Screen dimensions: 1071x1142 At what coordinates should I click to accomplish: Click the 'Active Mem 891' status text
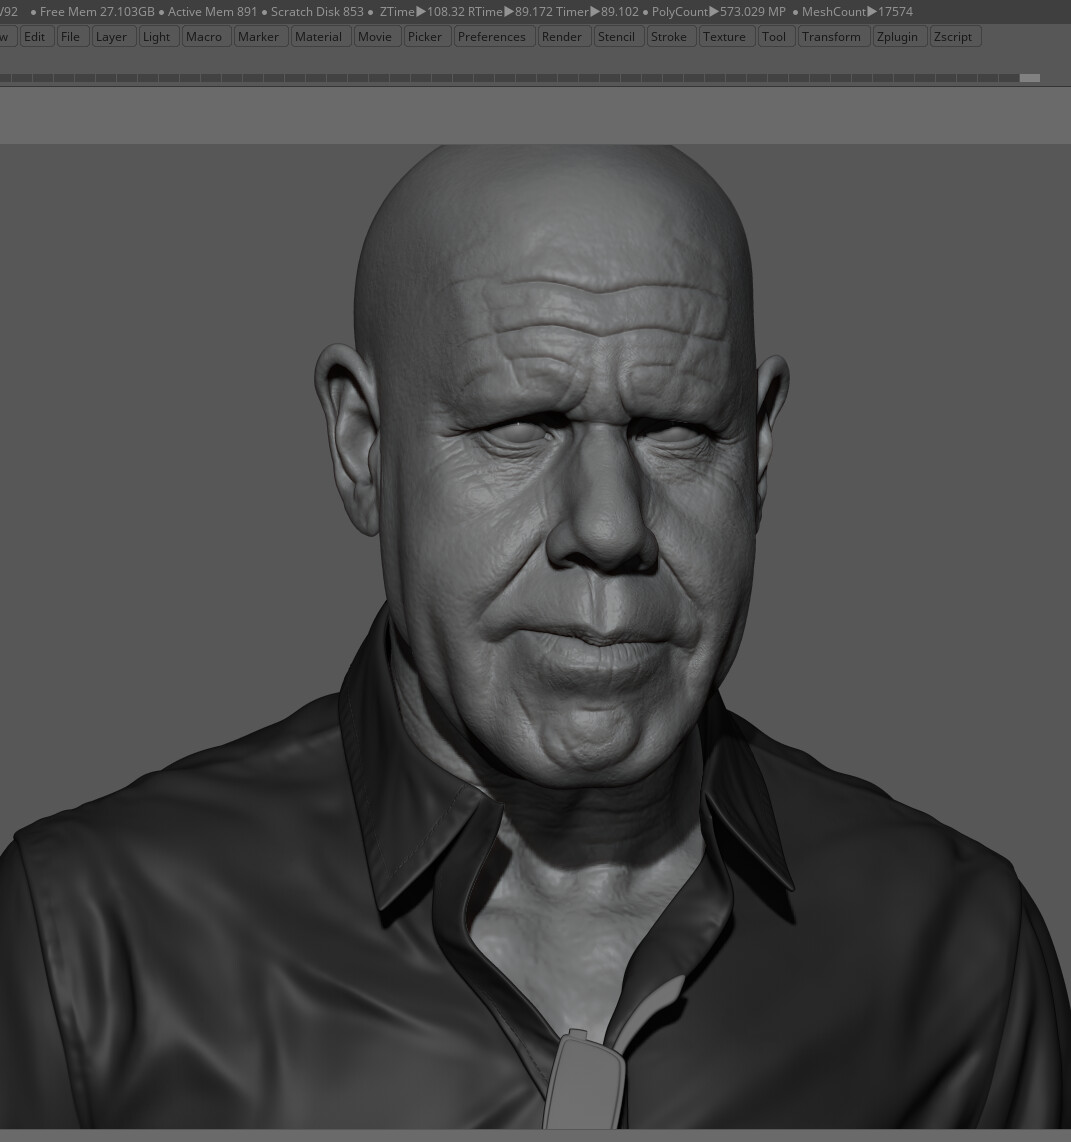point(213,12)
